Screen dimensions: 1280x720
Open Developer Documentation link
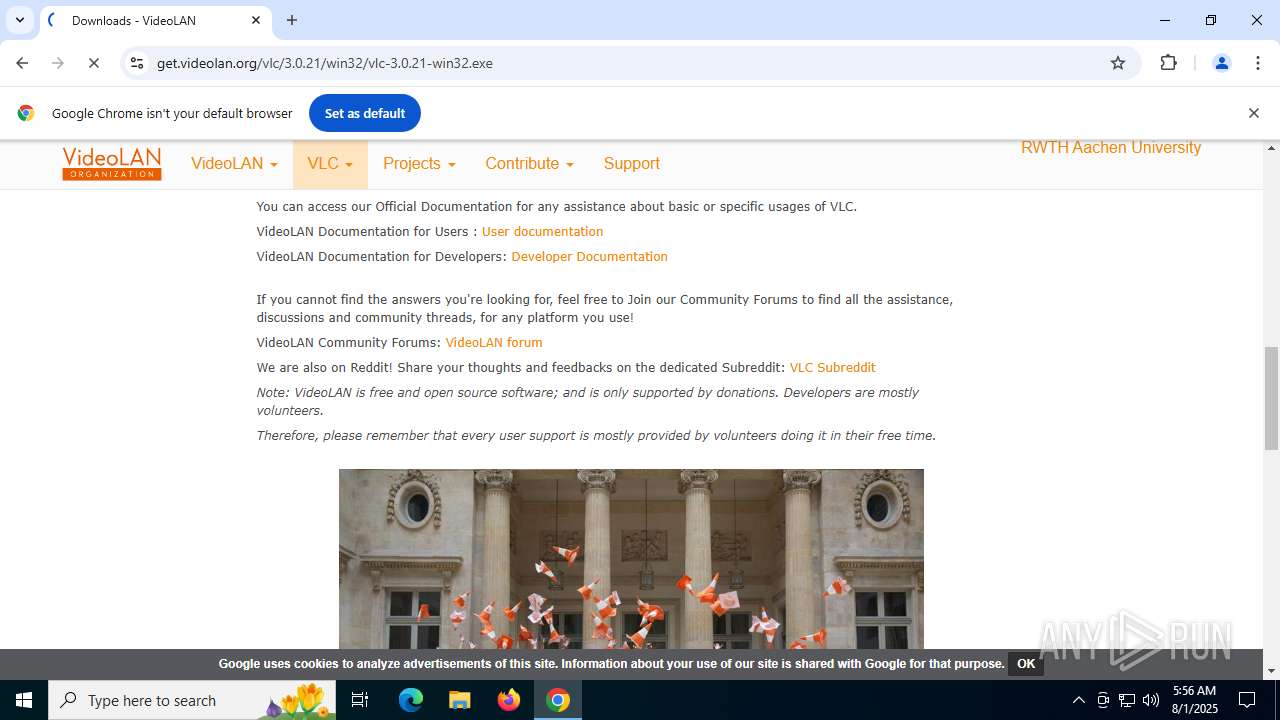[589, 257]
